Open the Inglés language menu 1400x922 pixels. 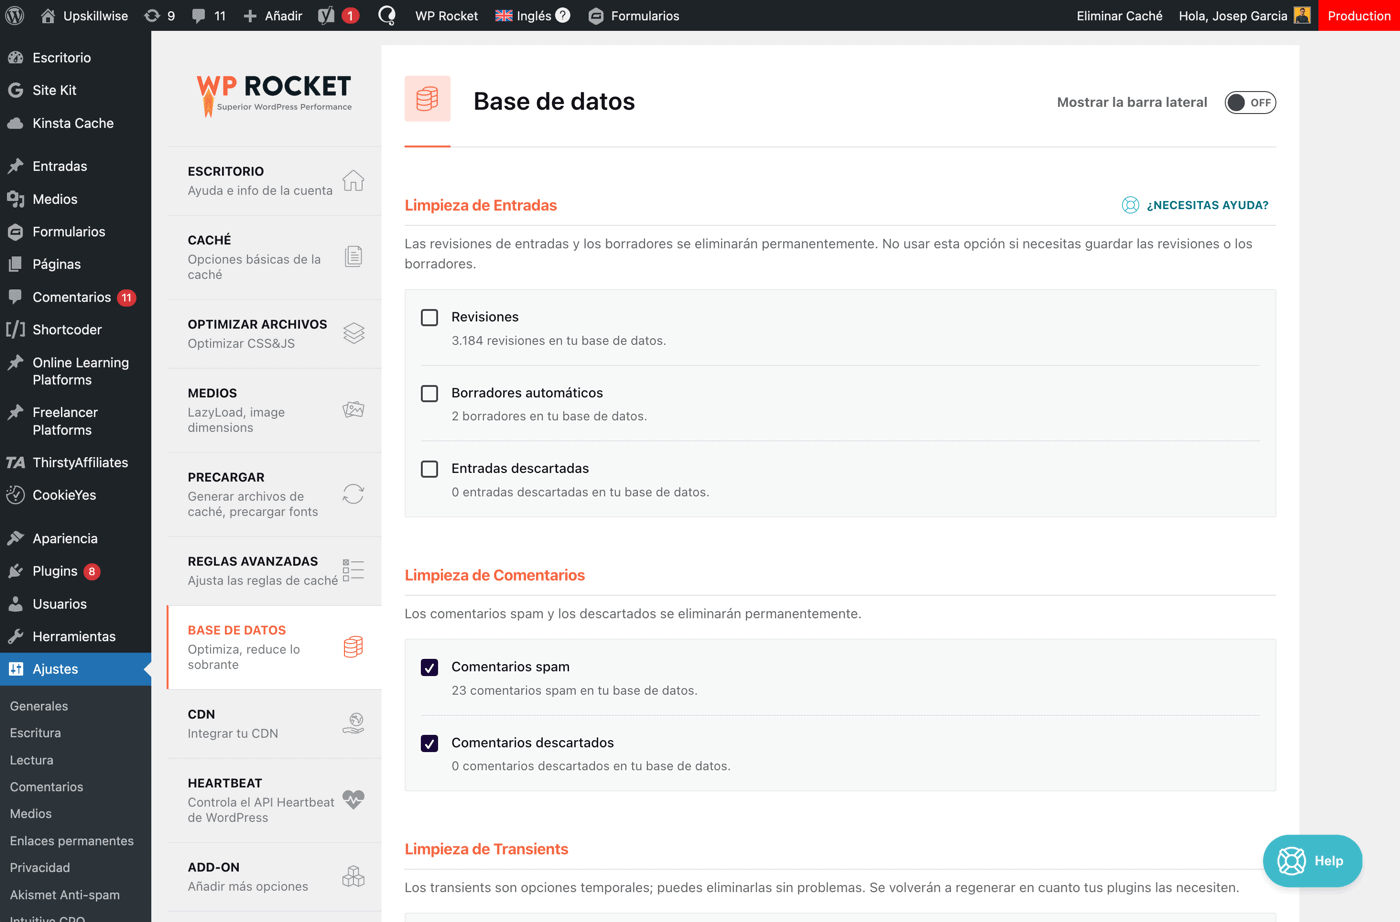pyautogui.click(x=534, y=16)
